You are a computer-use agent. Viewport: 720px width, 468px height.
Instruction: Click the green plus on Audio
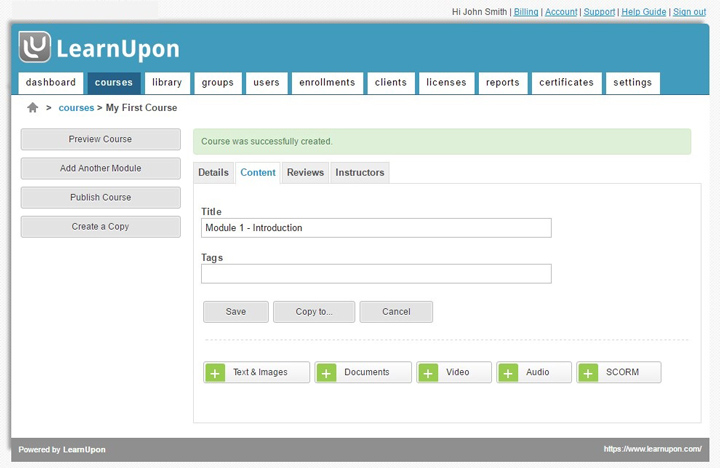tap(508, 372)
